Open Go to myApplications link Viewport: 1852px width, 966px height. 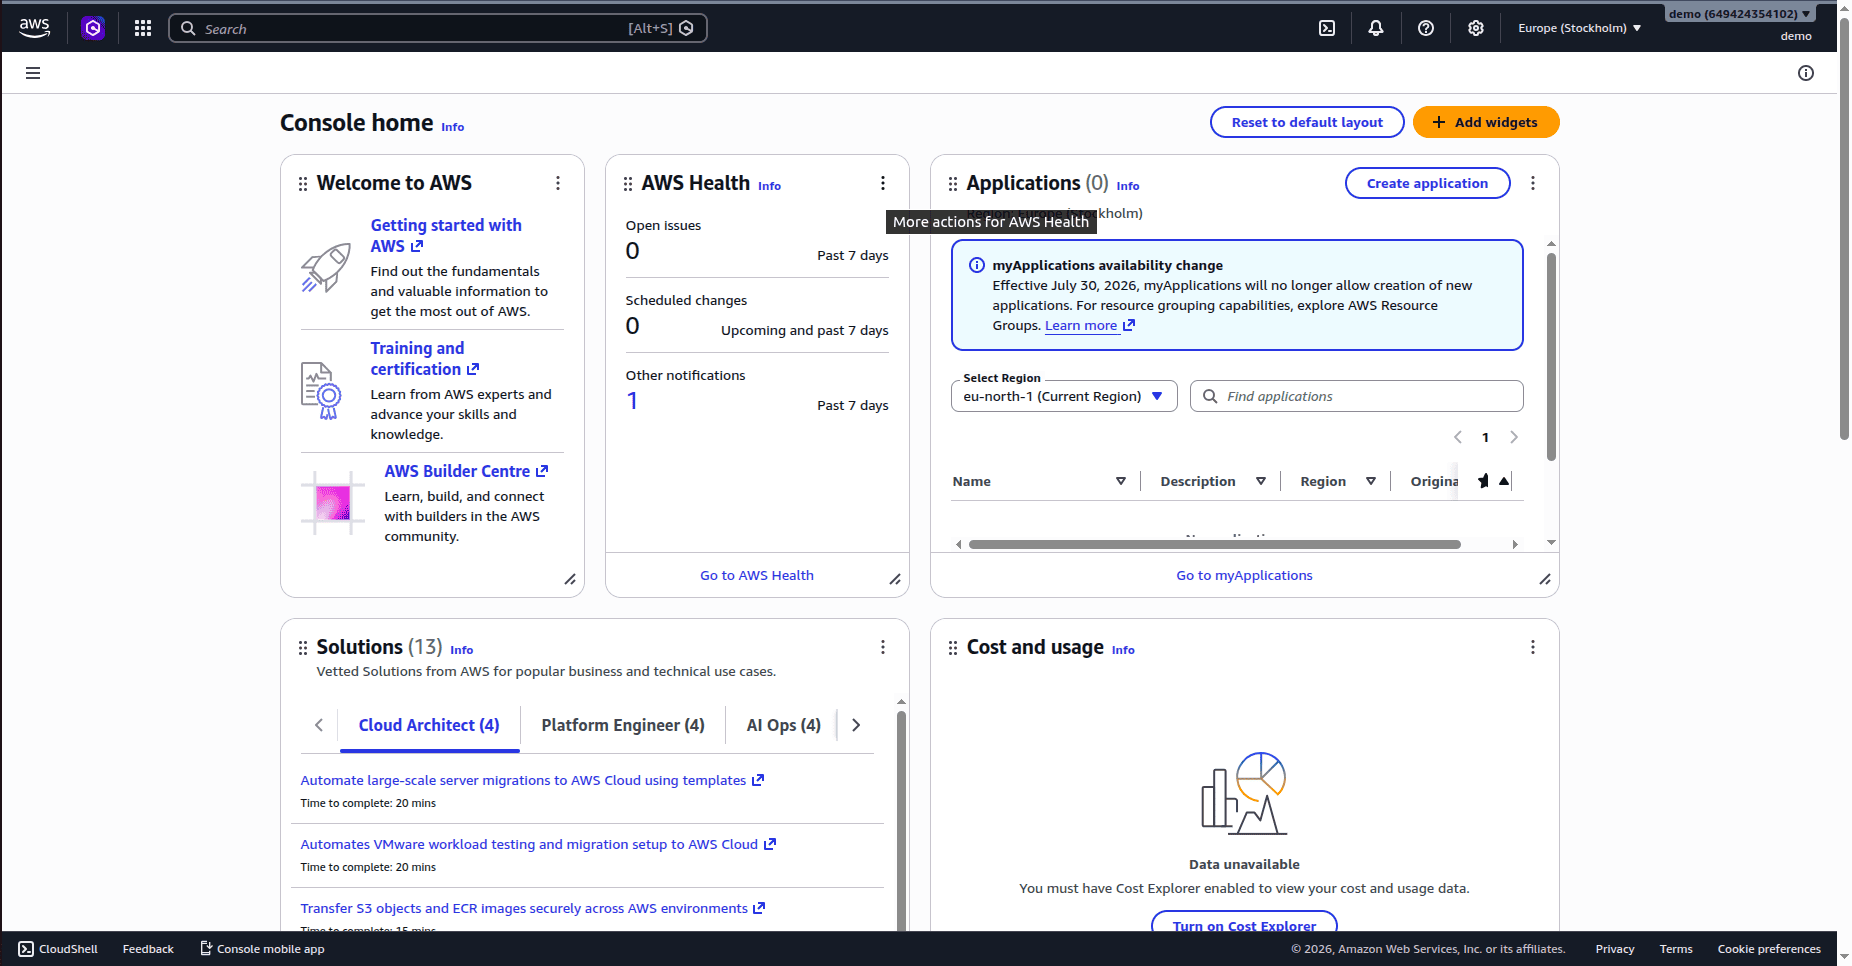click(x=1244, y=575)
